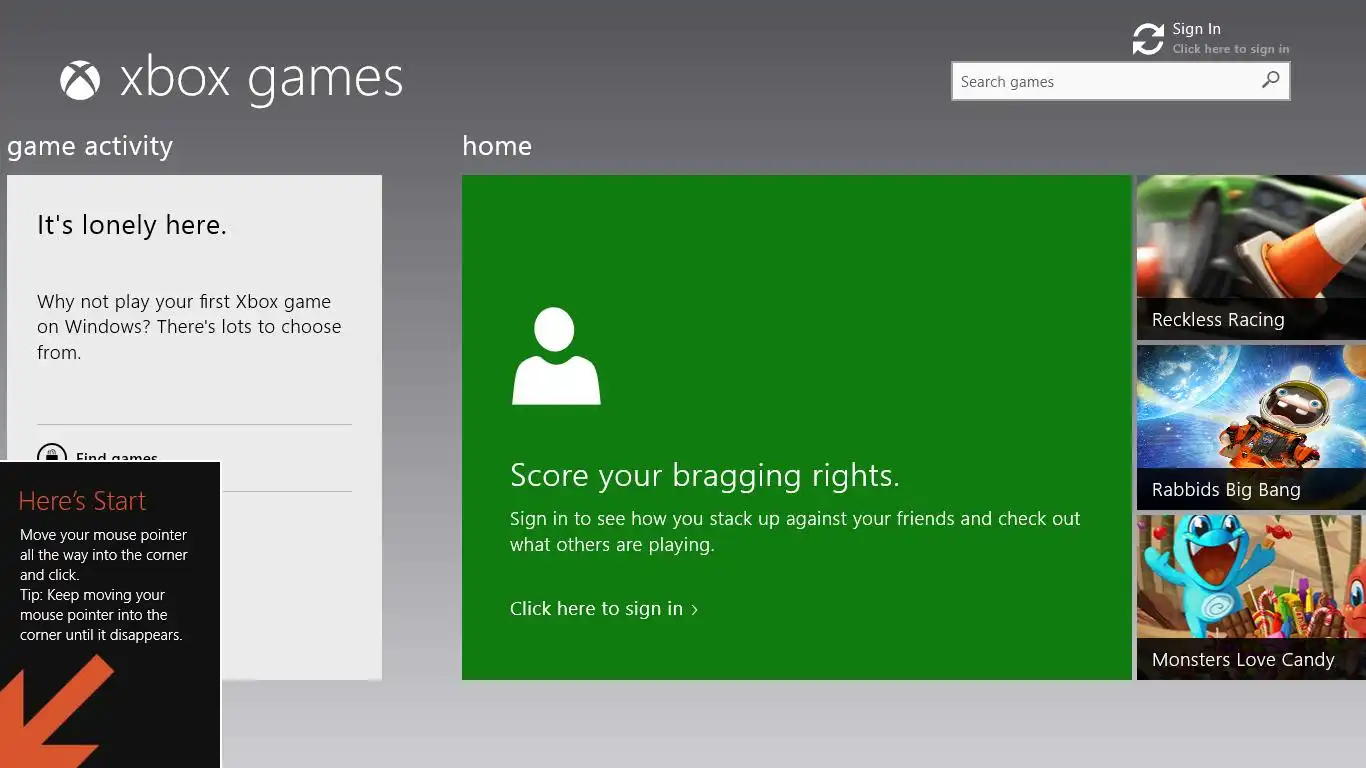Open the Reckless Racing game tile
This screenshot has width=1366, height=768.
point(1251,258)
